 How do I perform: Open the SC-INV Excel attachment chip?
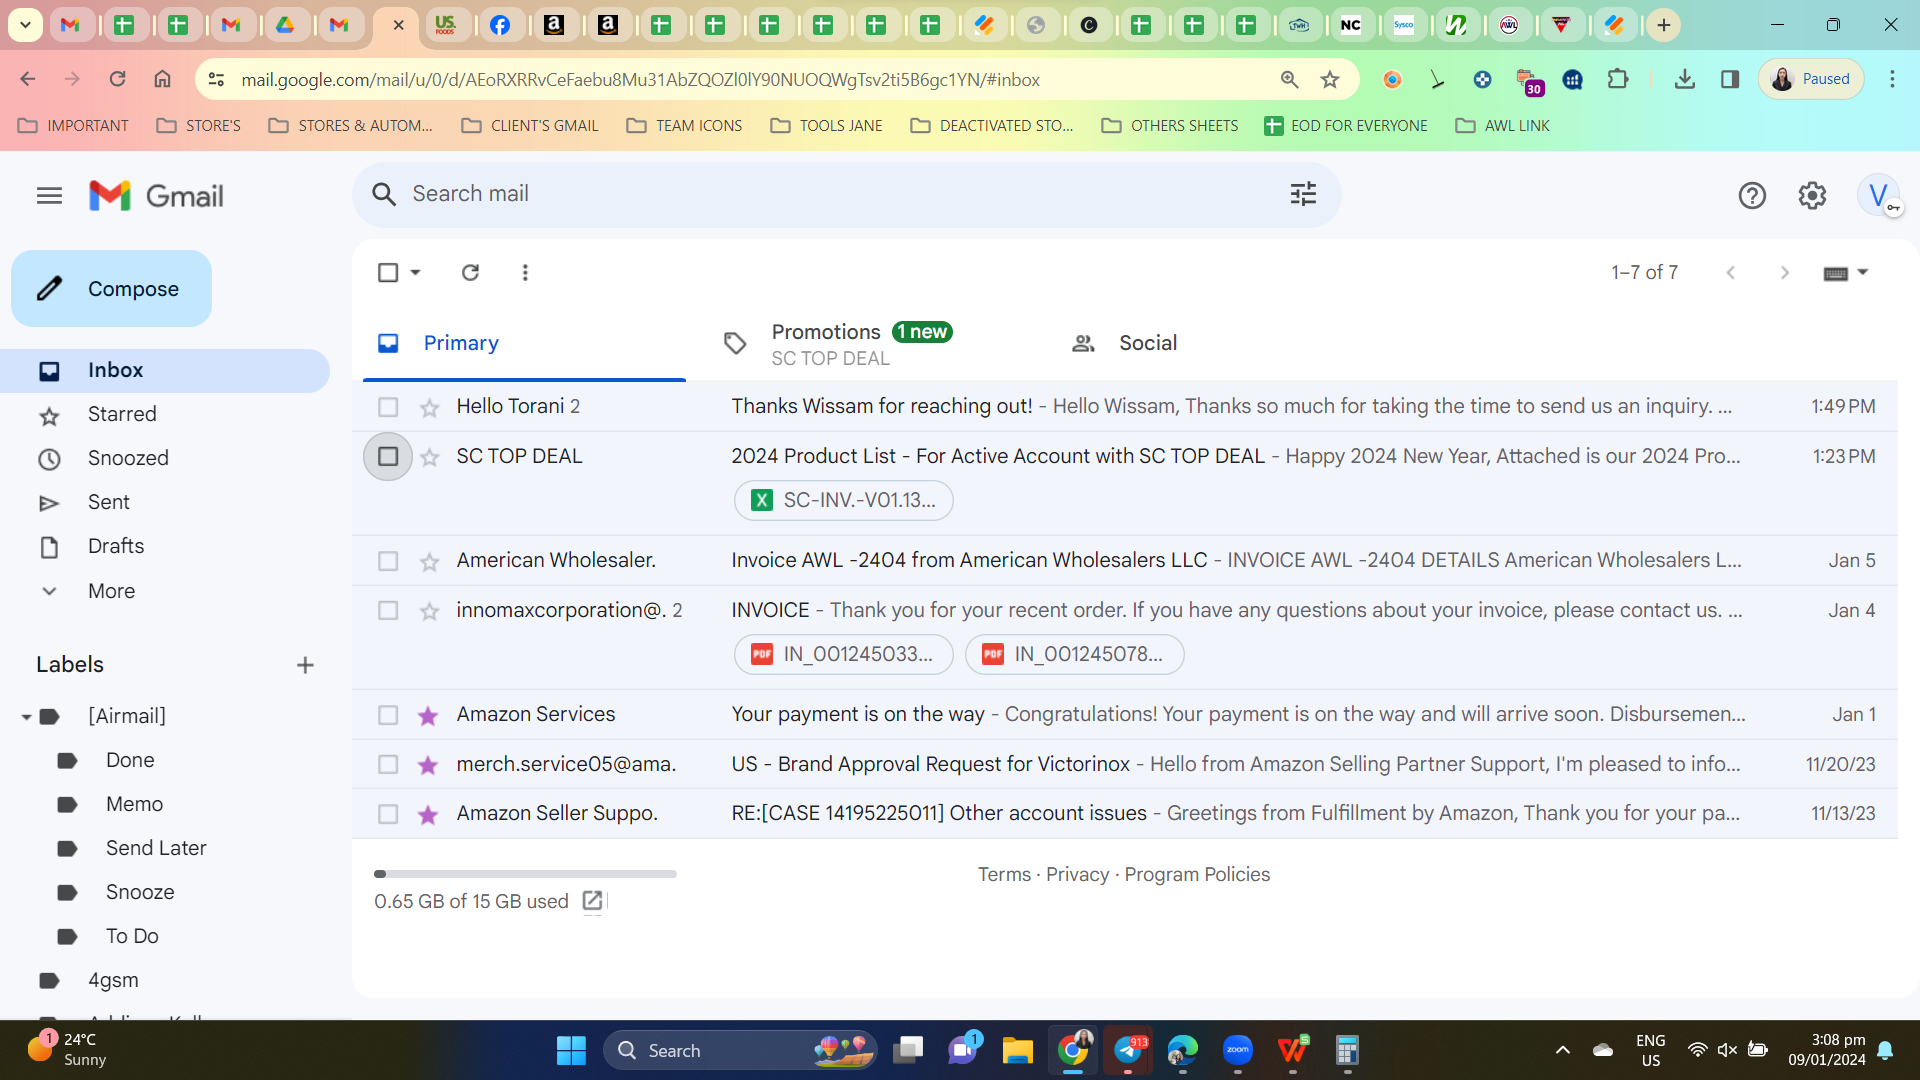[844, 501]
